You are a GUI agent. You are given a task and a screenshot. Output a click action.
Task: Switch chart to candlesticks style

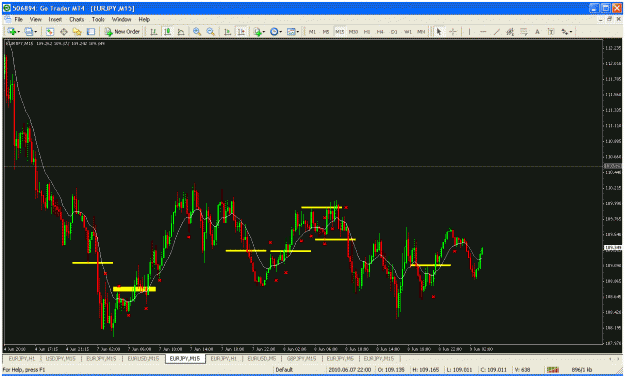point(167,31)
